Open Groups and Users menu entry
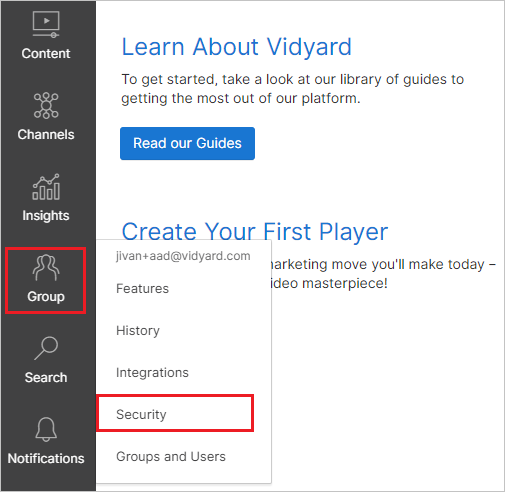Image resolution: width=505 pixels, height=492 pixels. [x=171, y=457]
